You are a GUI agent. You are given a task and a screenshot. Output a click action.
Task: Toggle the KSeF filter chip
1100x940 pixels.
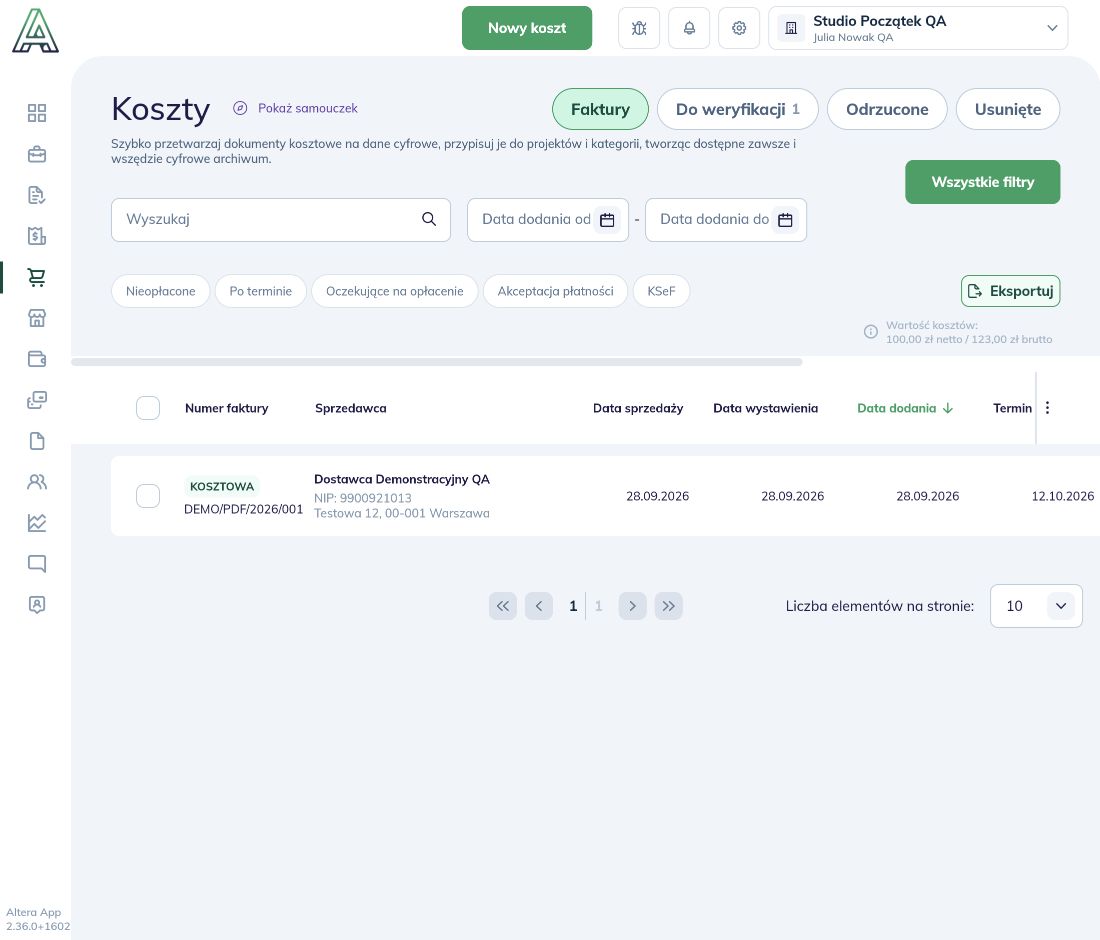click(x=661, y=291)
